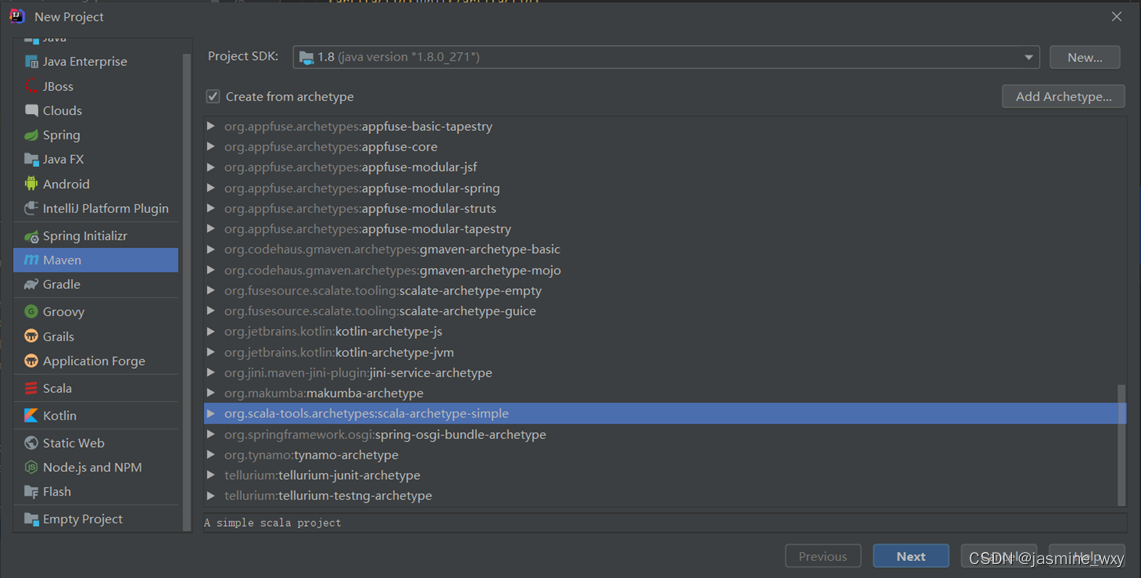Screen dimensions: 1141x578
Task: Click Add Archetype... button
Action: (1063, 96)
